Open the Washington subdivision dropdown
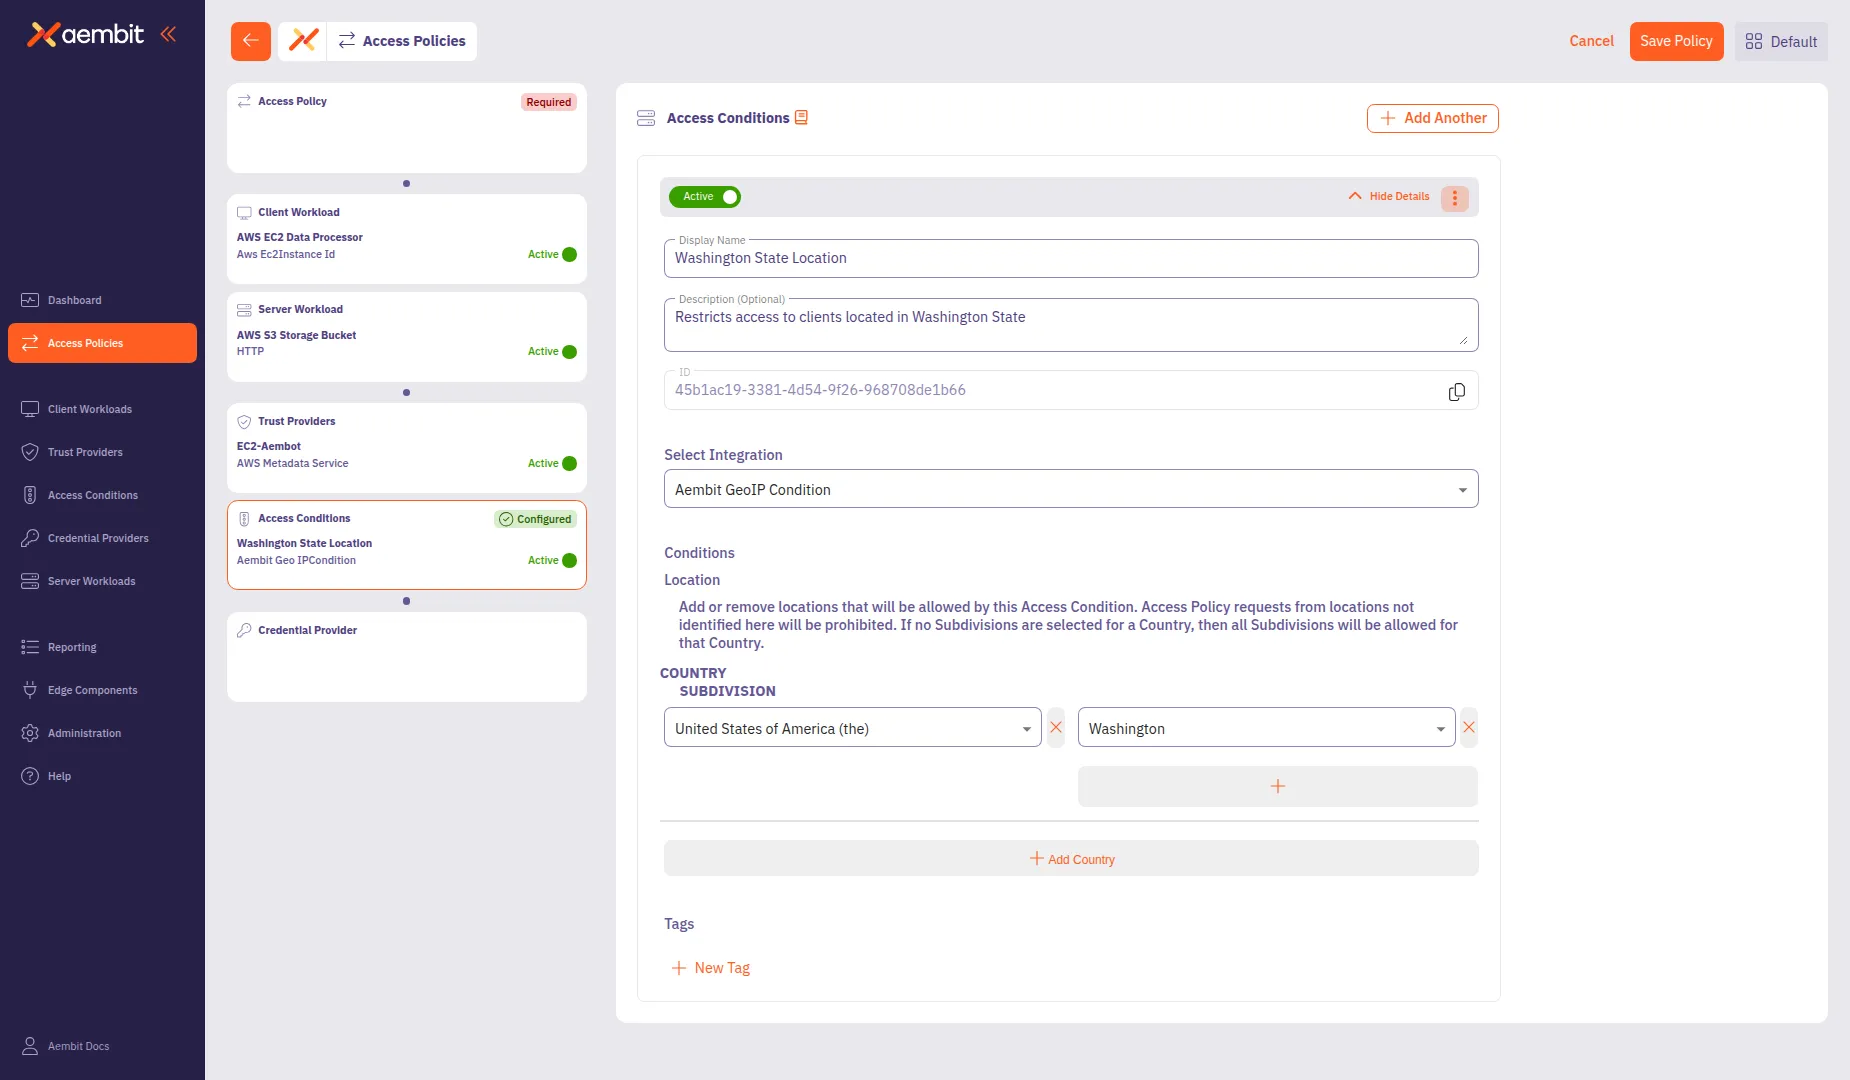 1265,729
